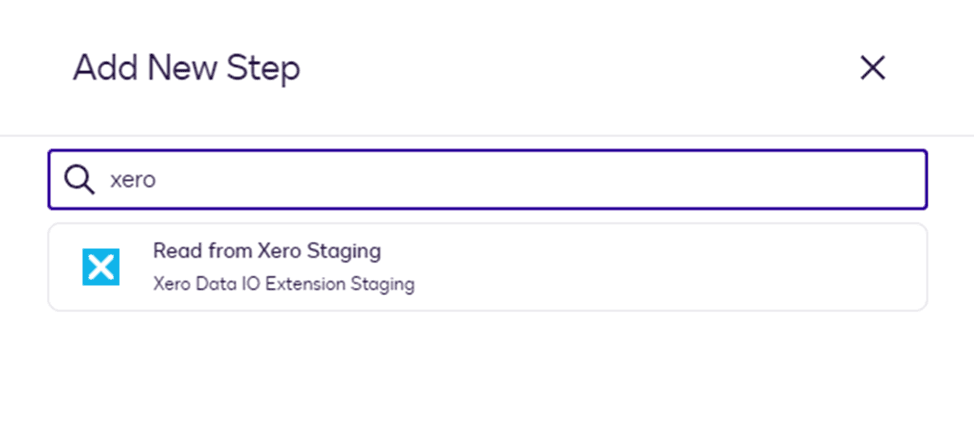Click the words Data IO in the subtitle
The image size is (974, 425).
pos(225,284)
